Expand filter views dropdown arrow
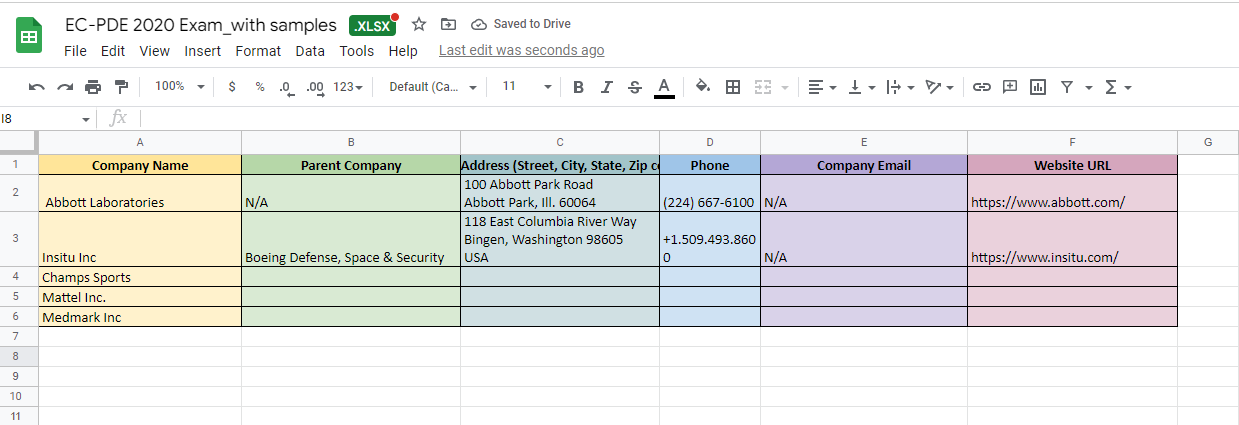This screenshot has height=425, width=1239. (x=1088, y=88)
